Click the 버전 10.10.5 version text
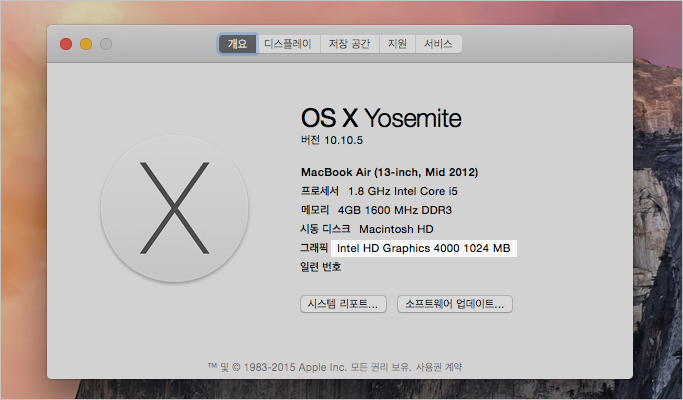683x400 pixels. [332, 140]
